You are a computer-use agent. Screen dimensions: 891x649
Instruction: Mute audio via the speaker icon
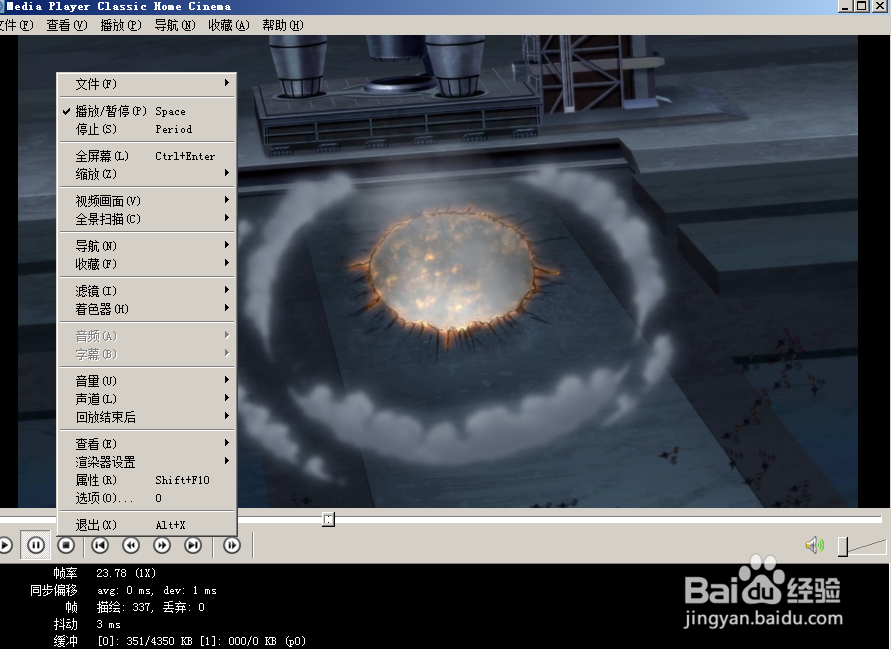pyautogui.click(x=814, y=546)
